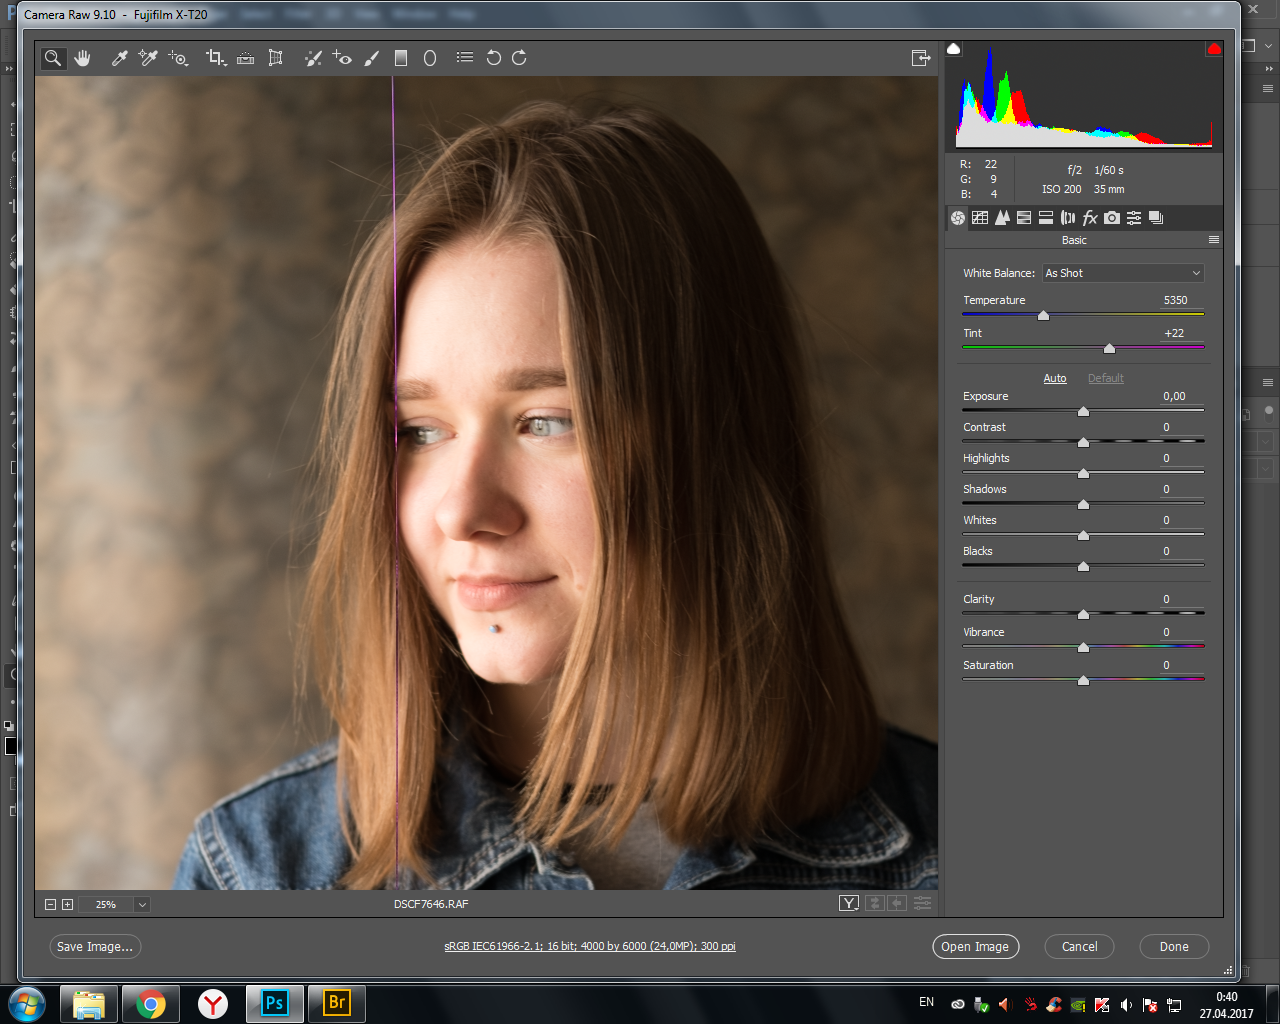This screenshot has width=1280, height=1024.
Task: Toggle between current and default settings icon
Action: 922,903
